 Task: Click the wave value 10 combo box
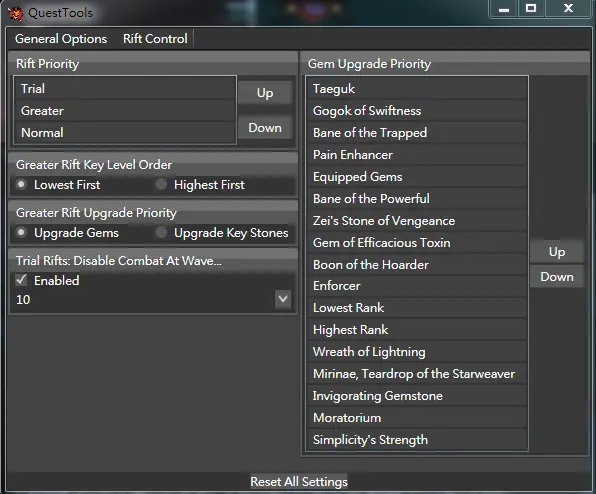[x=153, y=300]
